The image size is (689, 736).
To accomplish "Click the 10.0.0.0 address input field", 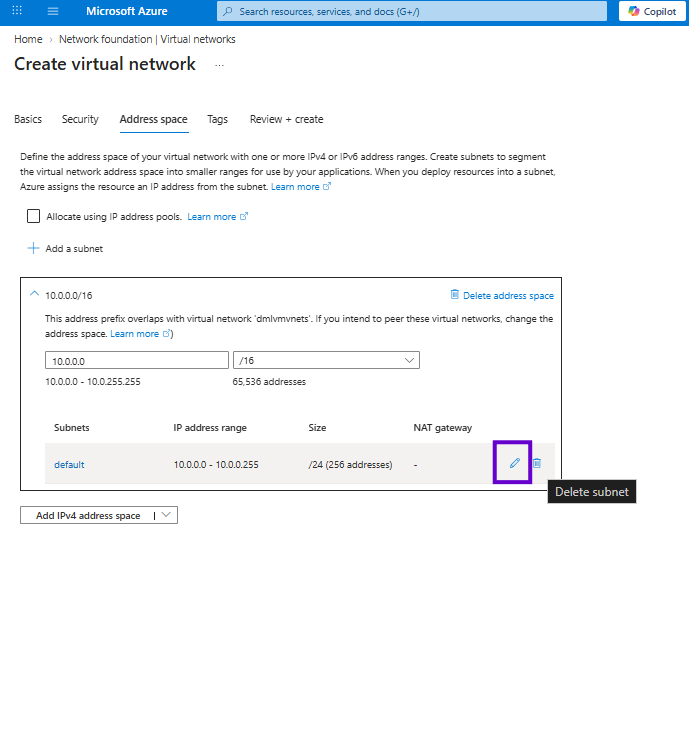I will (137, 360).
